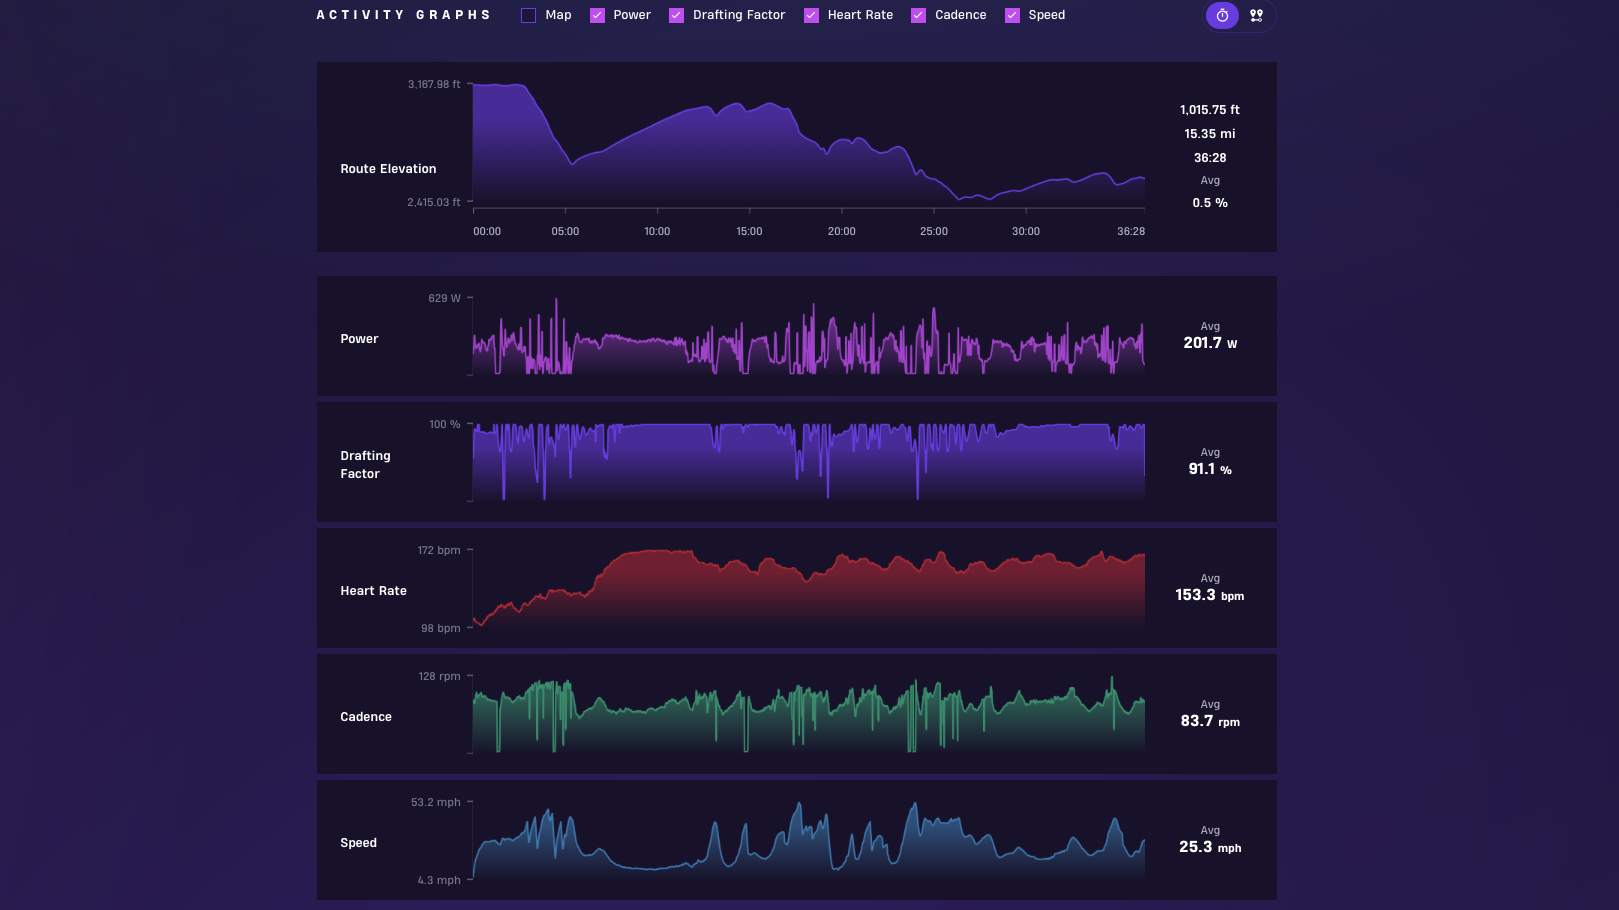Click the "100 %" drafting axis maximum
This screenshot has height=910, width=1619.
[445, 424]
